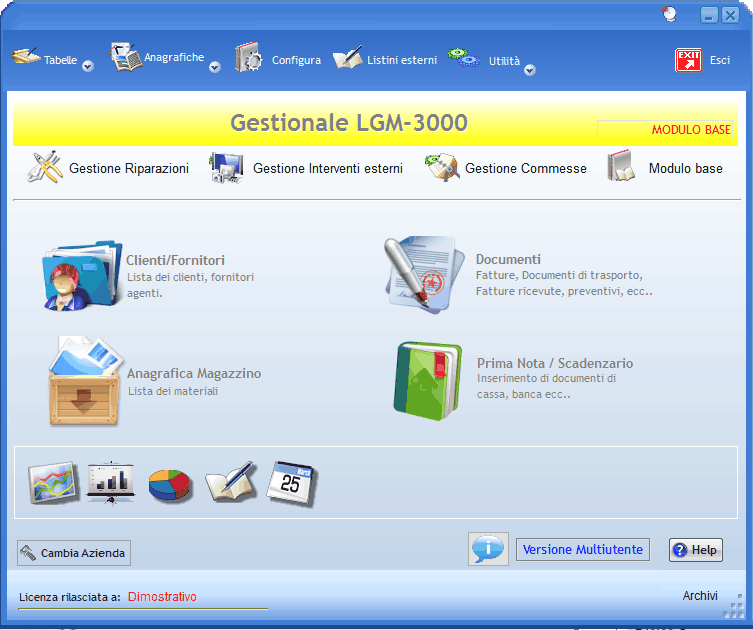Click the title bar globe icon
The width and height of the screenshot is (753, 630).
point(669,14)
